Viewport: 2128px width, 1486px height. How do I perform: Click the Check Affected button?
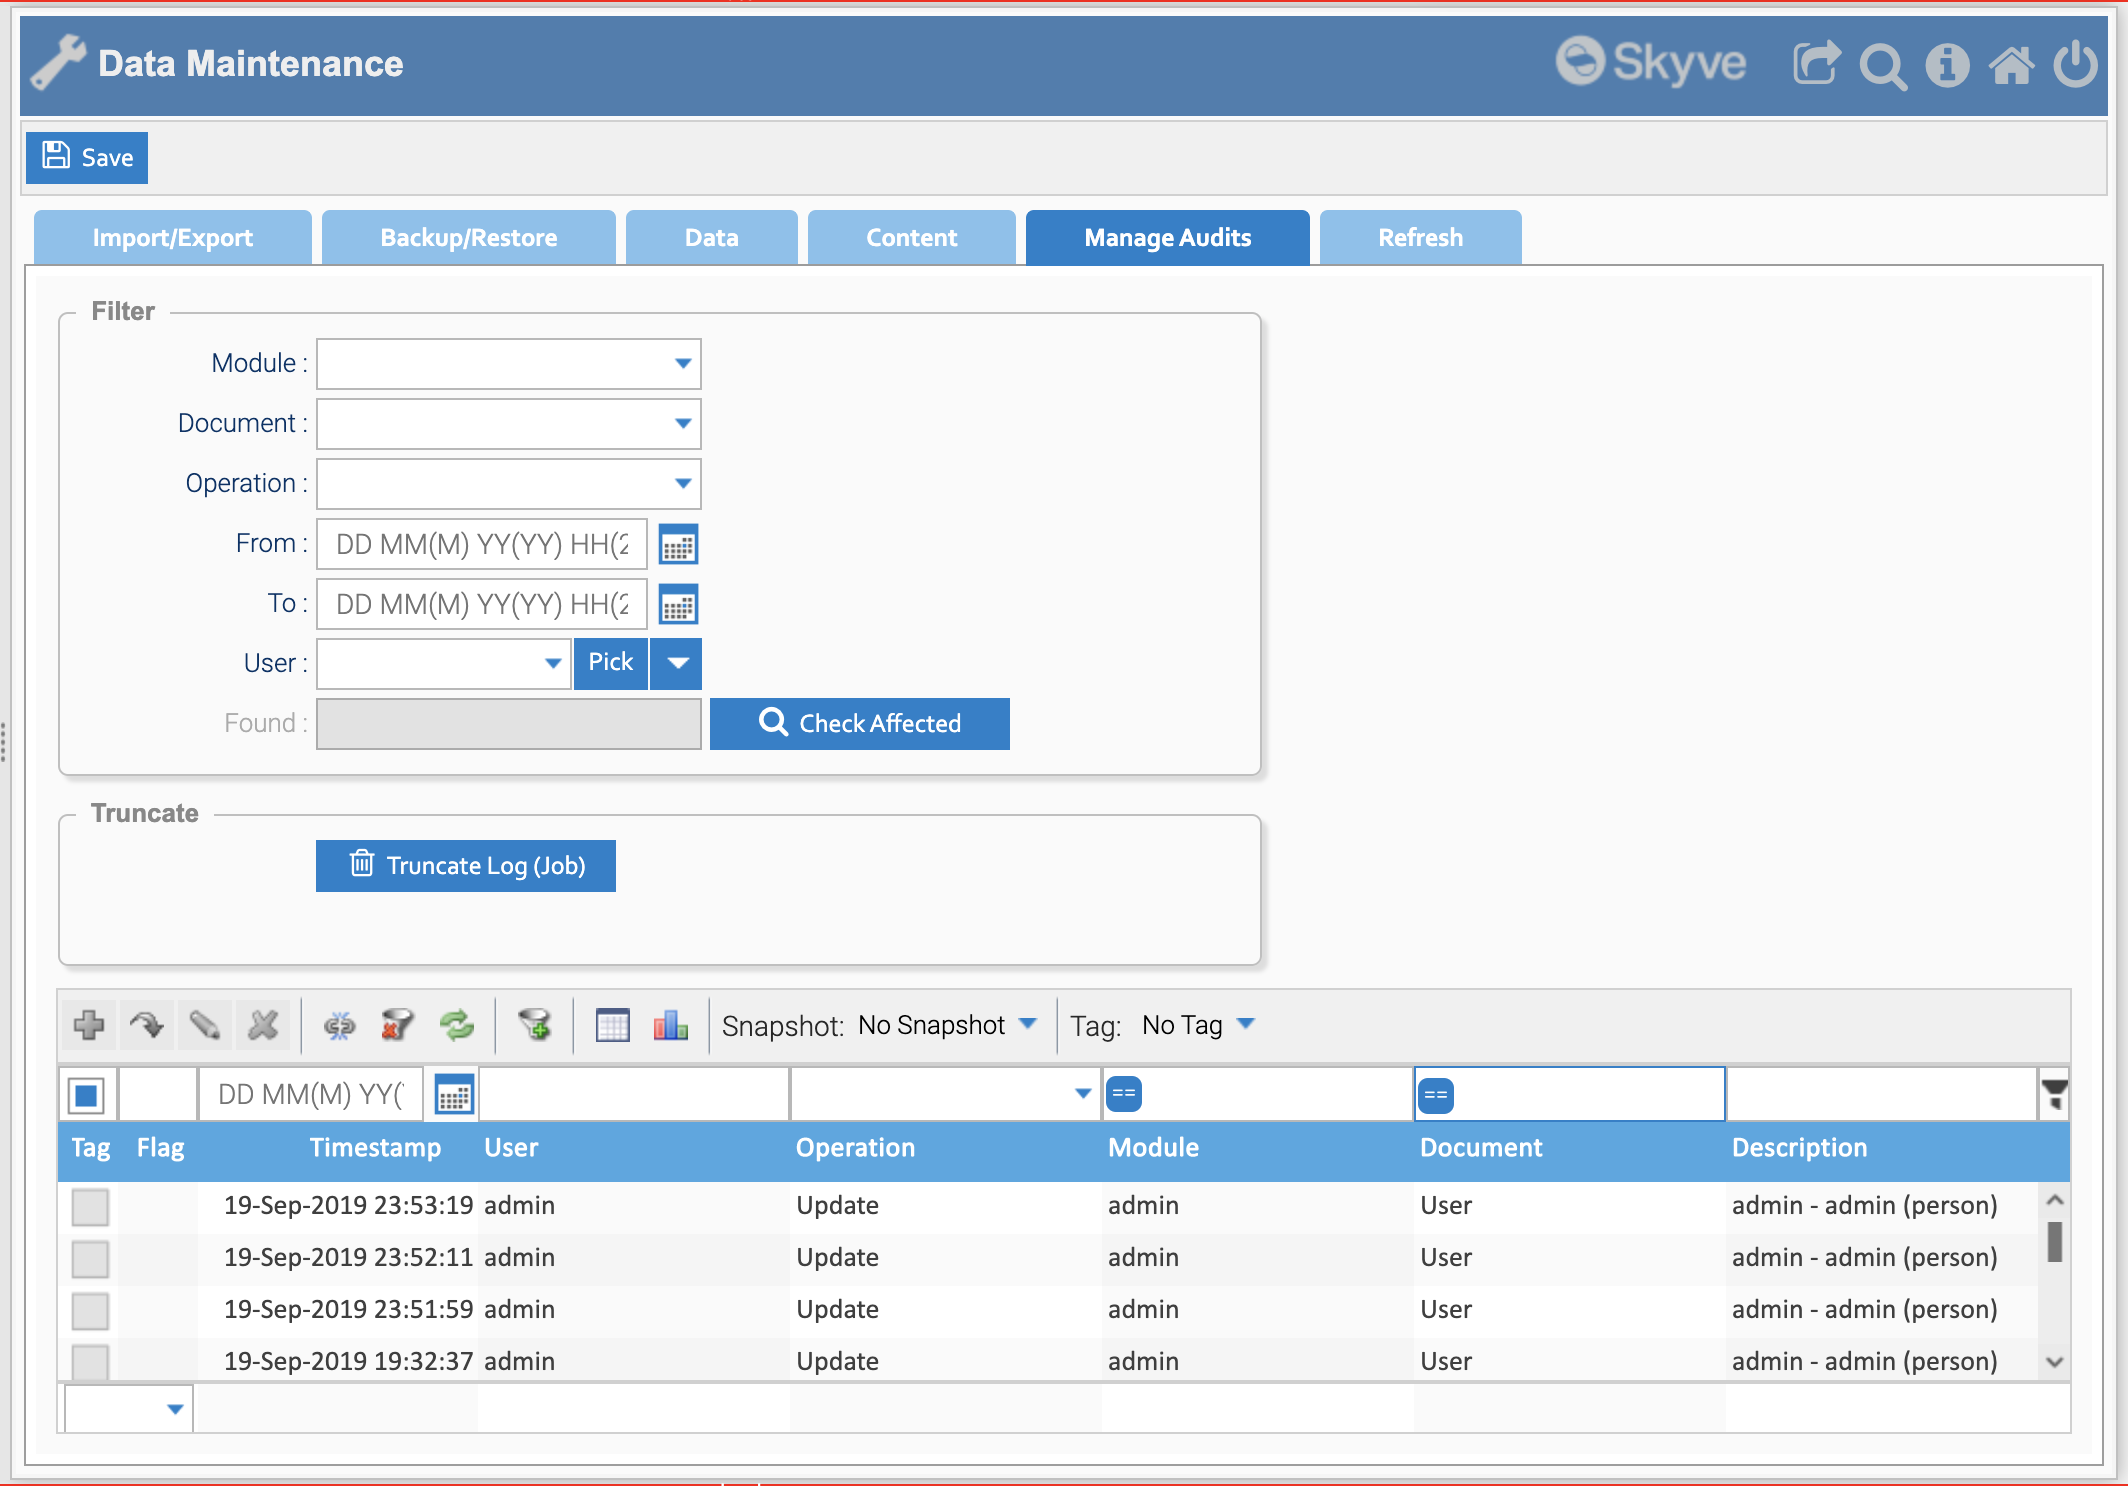click(860, 723)
